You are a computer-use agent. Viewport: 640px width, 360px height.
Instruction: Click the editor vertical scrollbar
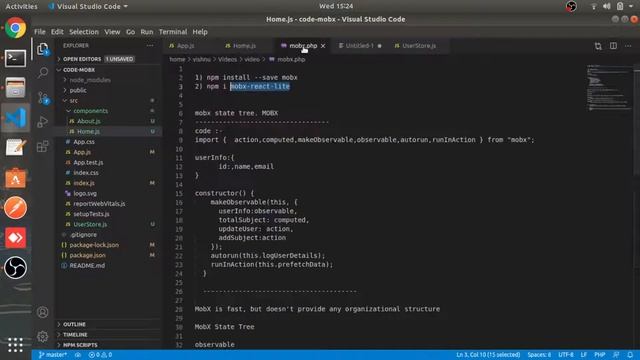637,122
